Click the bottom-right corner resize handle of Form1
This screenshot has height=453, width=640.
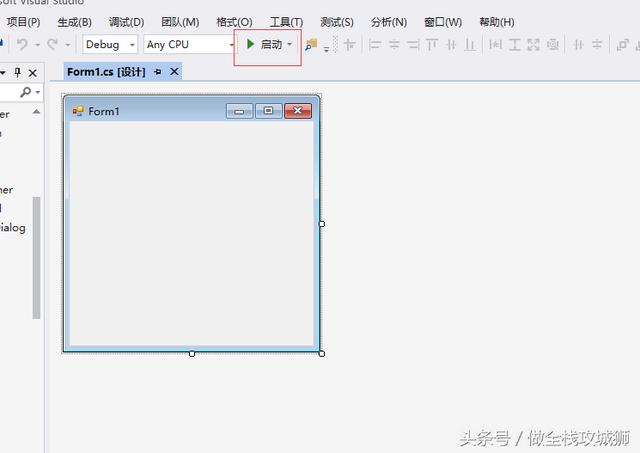point(322,354)
